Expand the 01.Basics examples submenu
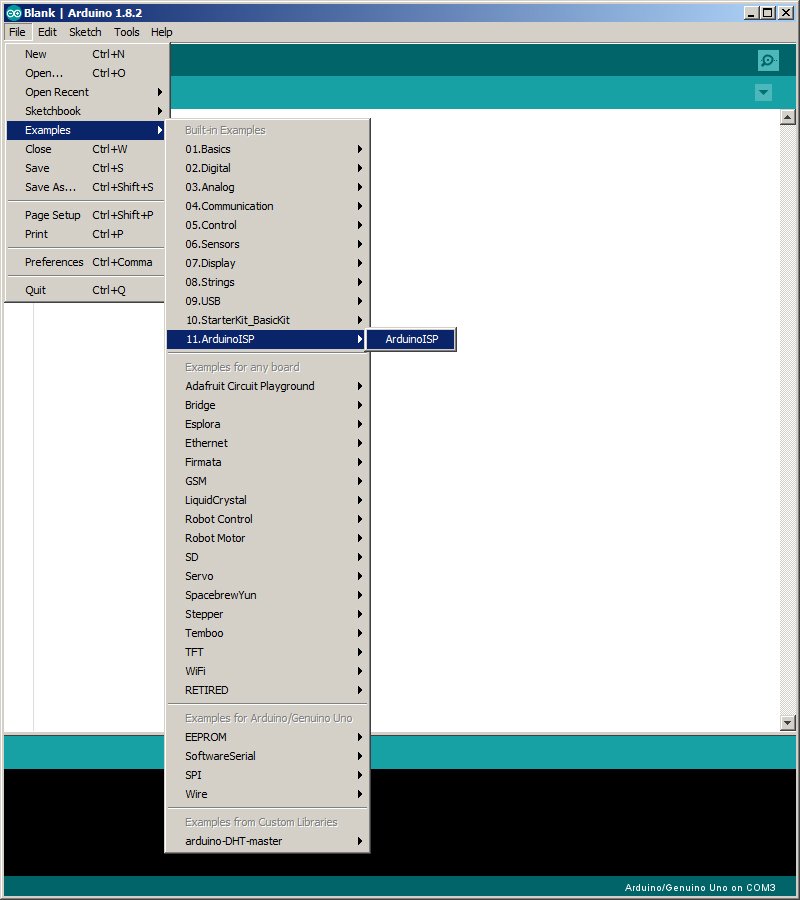The width and height of the screenshot is (800, 900). pos(267,149)
